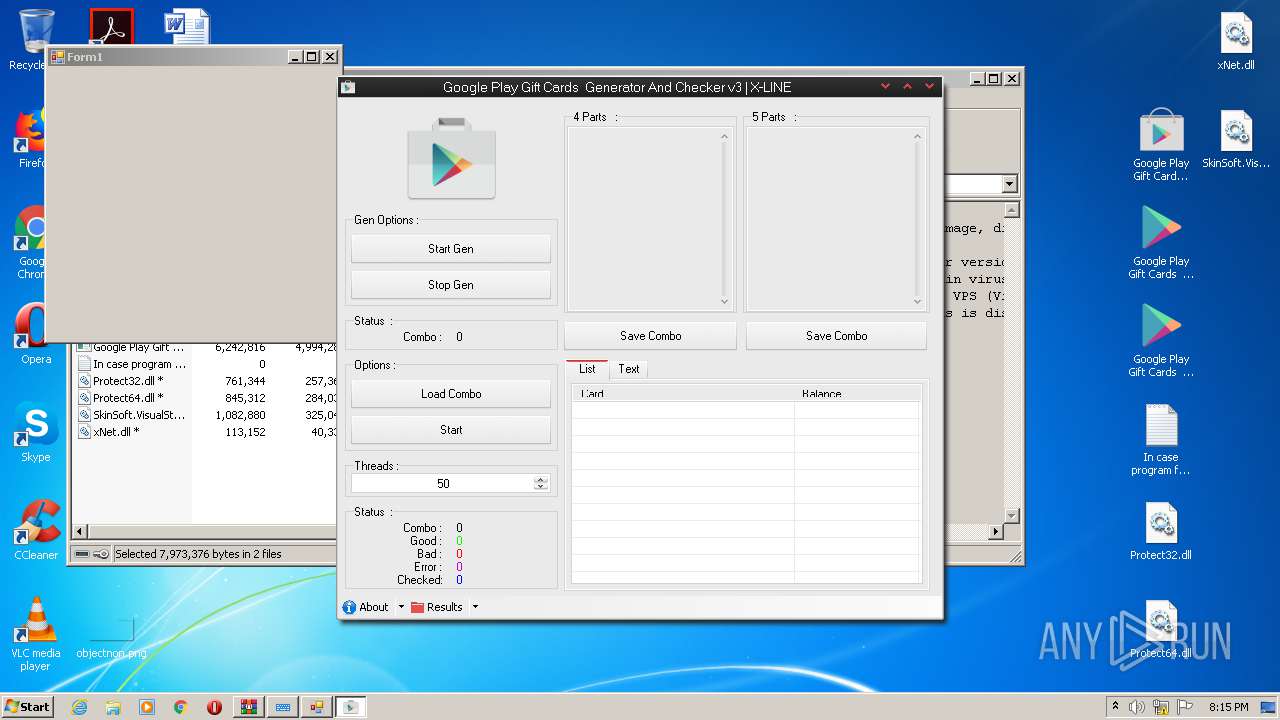Click the Balance column header
This screenshot has width=1280, height=720.
click(x=857, y=394)
